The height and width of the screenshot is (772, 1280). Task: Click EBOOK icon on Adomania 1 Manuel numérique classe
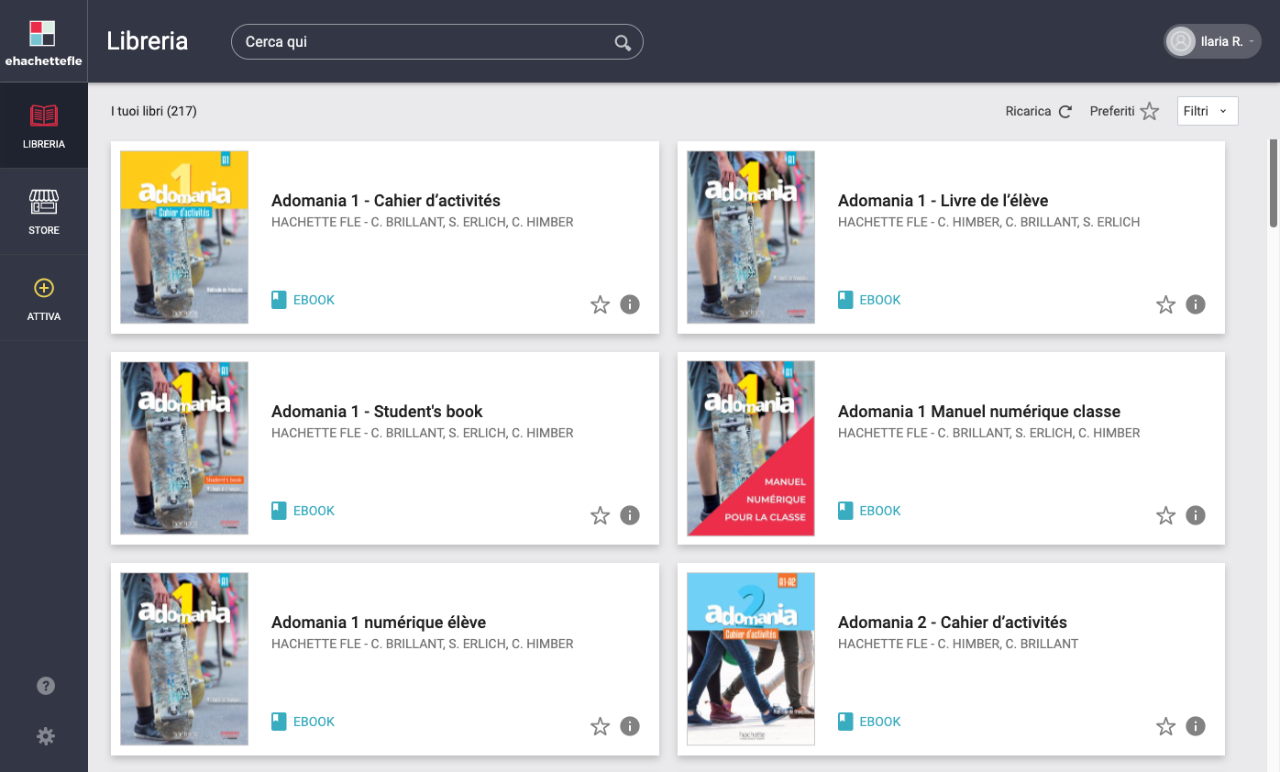[846, 511]
